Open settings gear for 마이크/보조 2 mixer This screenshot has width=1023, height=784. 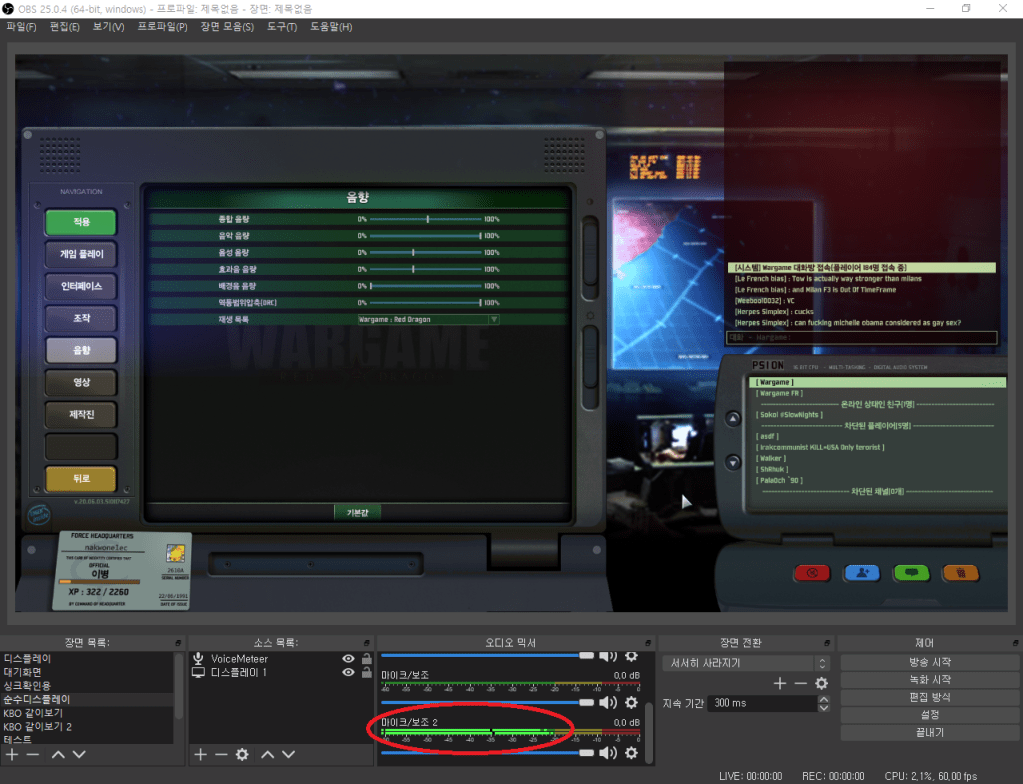(631, 752)
